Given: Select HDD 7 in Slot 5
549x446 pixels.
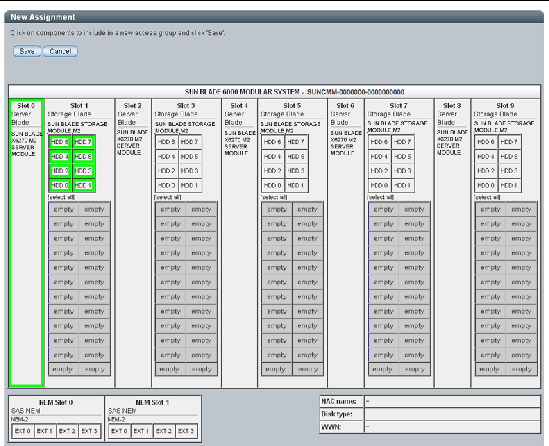Looking at the screenshot, I should tap(296, 142).
